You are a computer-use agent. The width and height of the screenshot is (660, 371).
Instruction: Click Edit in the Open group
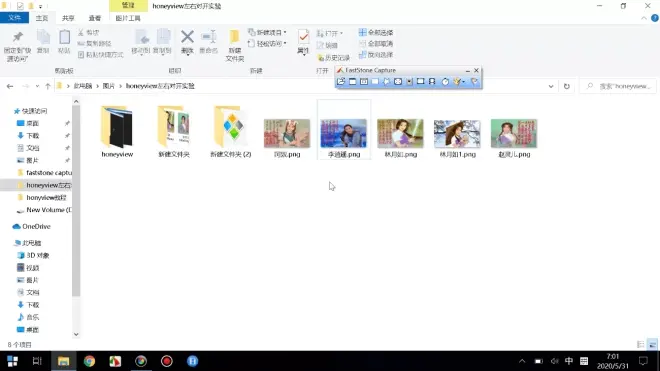327,45
